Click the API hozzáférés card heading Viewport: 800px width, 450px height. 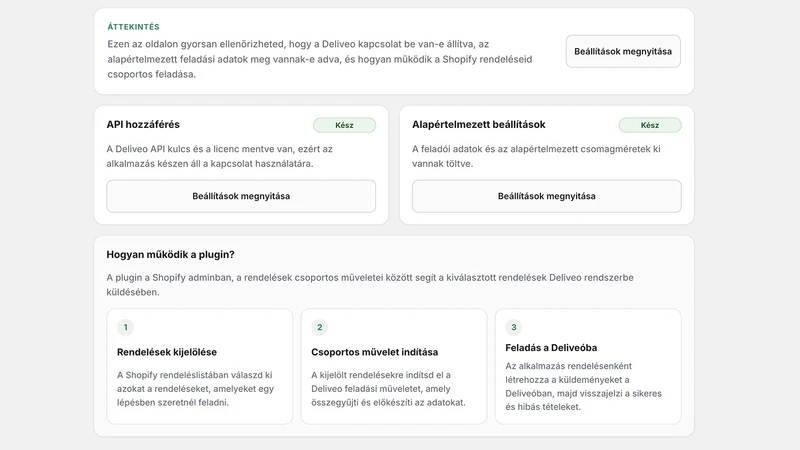[x=143, y=124]
